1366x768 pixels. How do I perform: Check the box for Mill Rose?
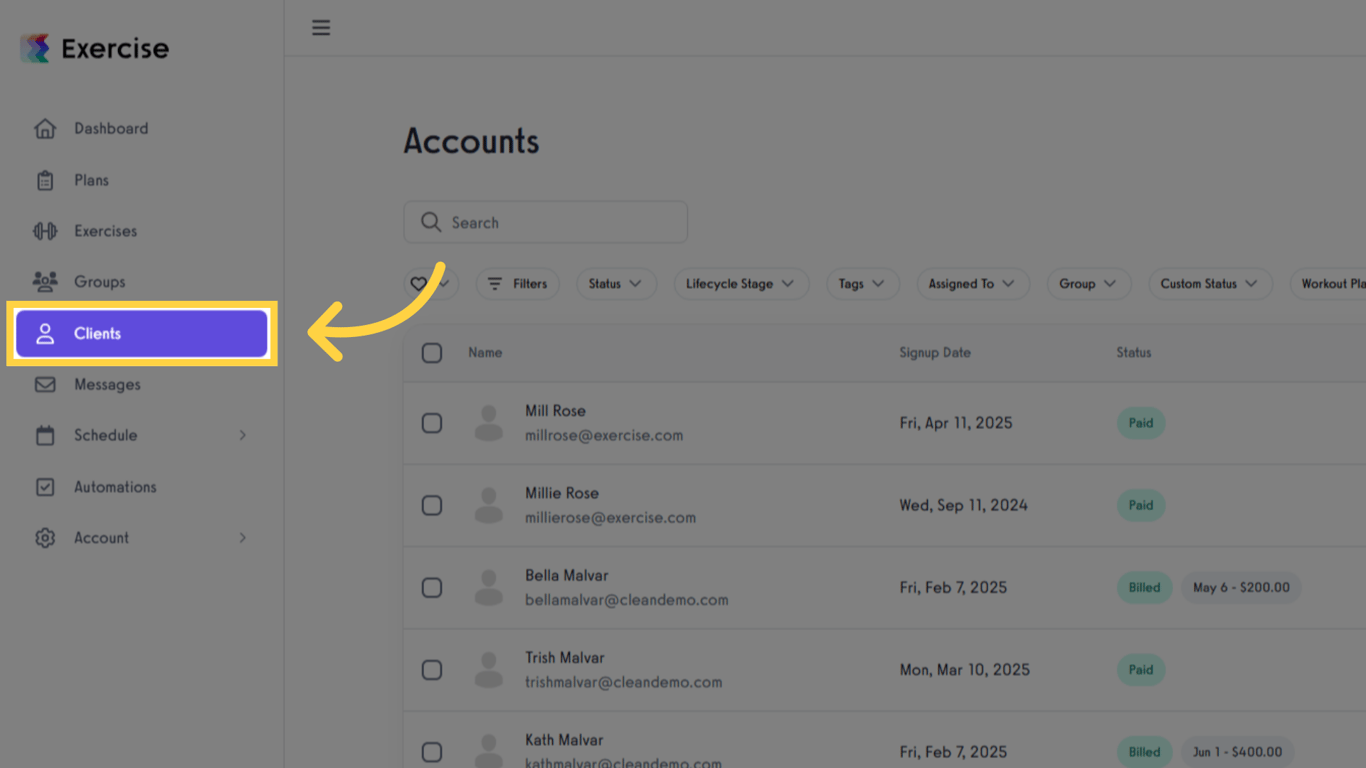(432, 423)
